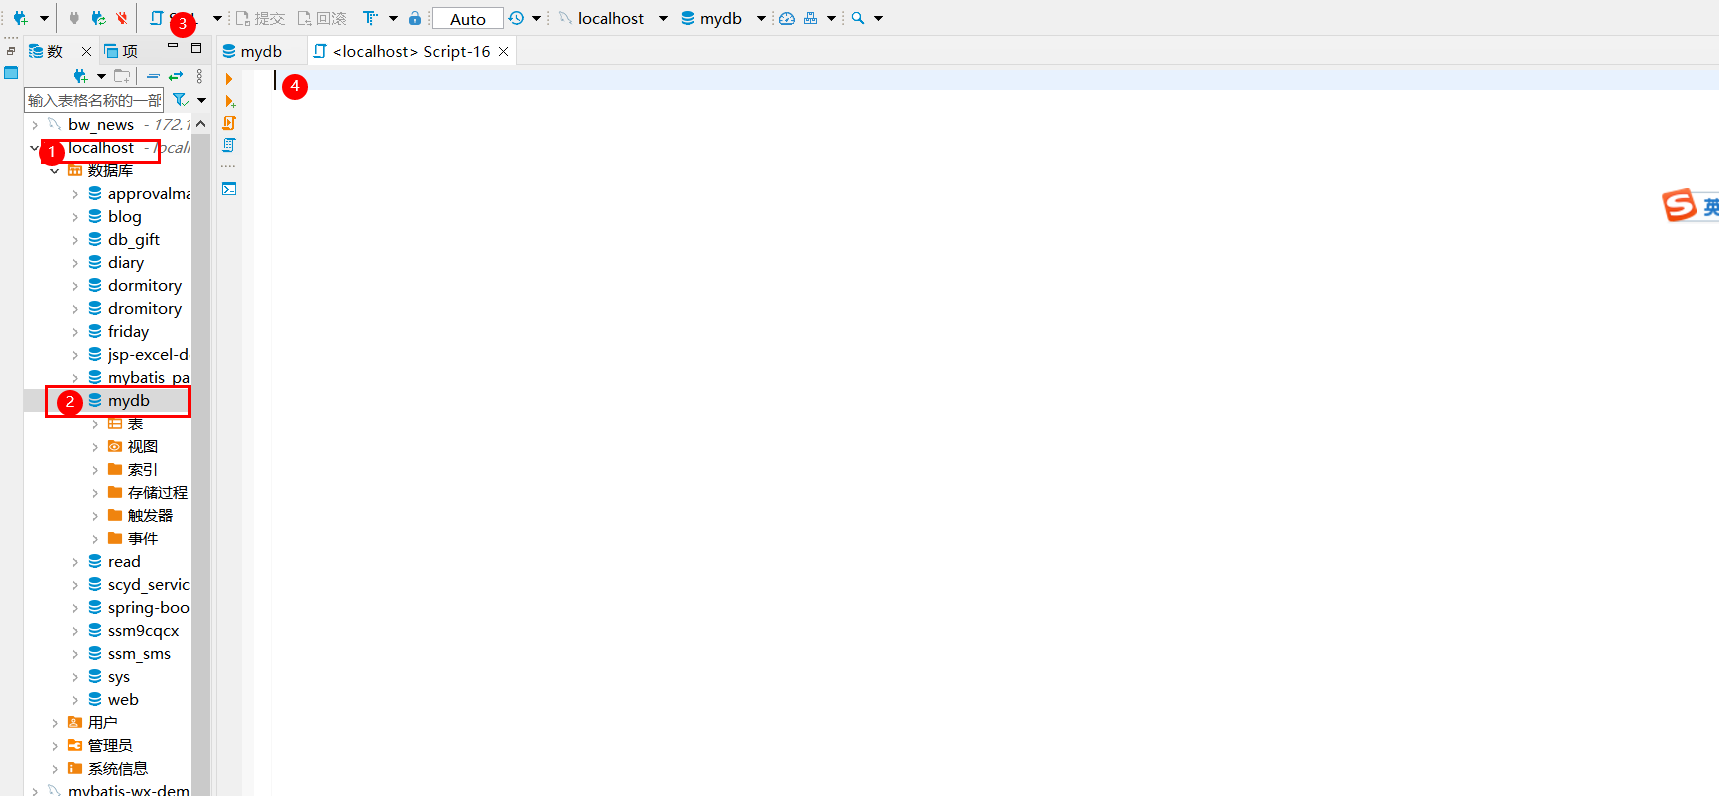This screenshot has width=1719, height=796.
Task: Open active connection localhost selector
Action: pyautogui.click(x=613, y=18)
